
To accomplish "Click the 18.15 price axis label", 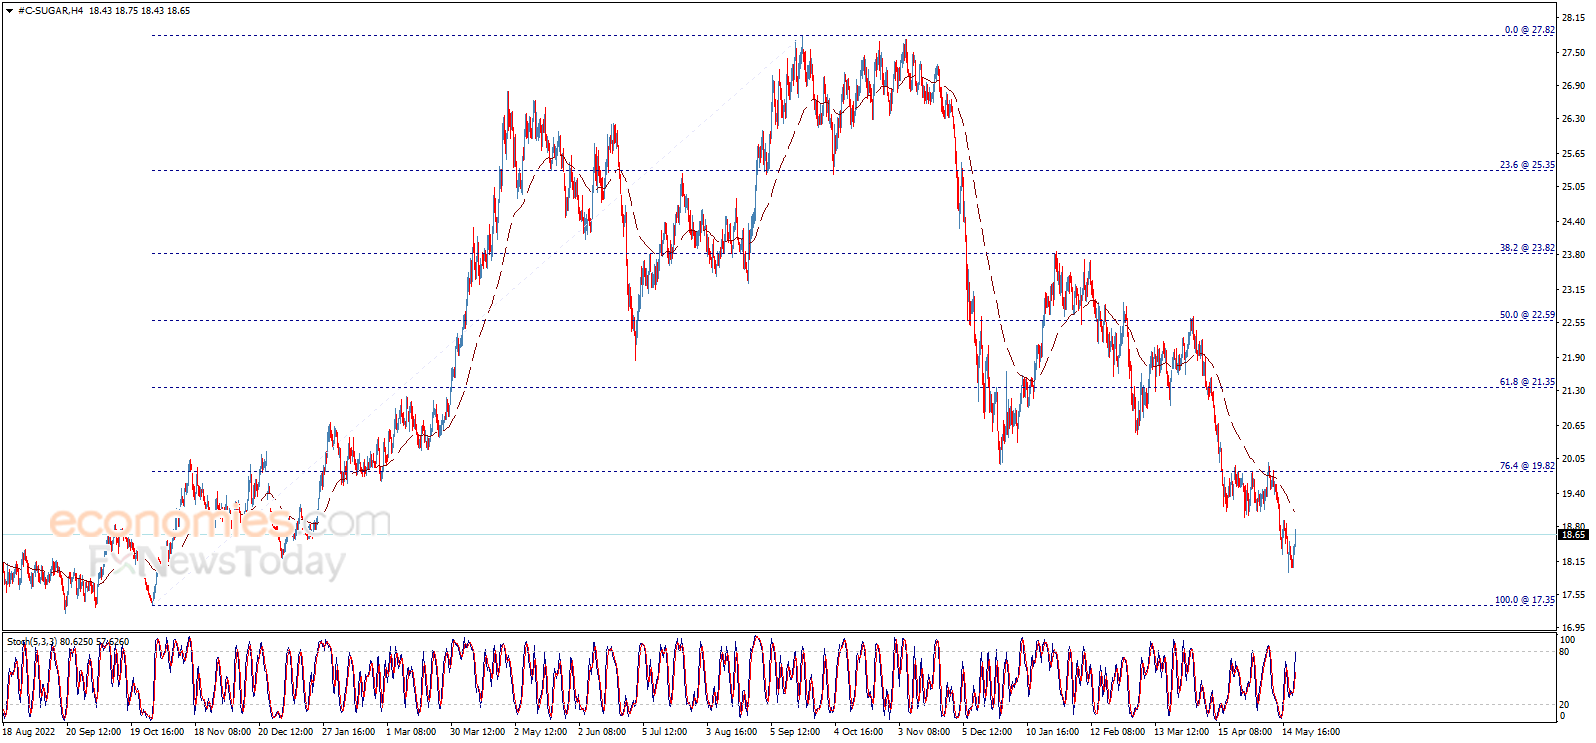I will point(1573,561).
